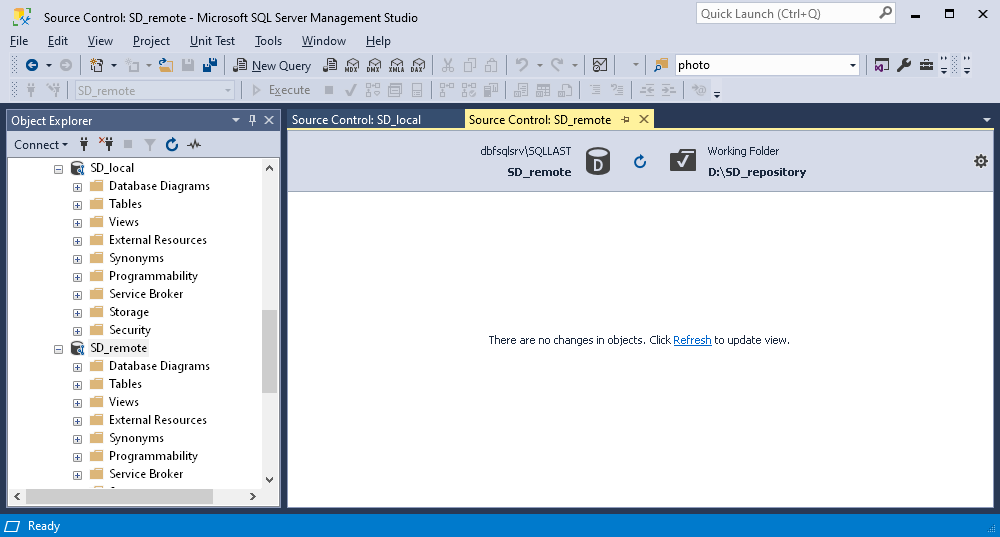
Task: Click the Object Explorer scroll down arrow
Action: point(269,480)
